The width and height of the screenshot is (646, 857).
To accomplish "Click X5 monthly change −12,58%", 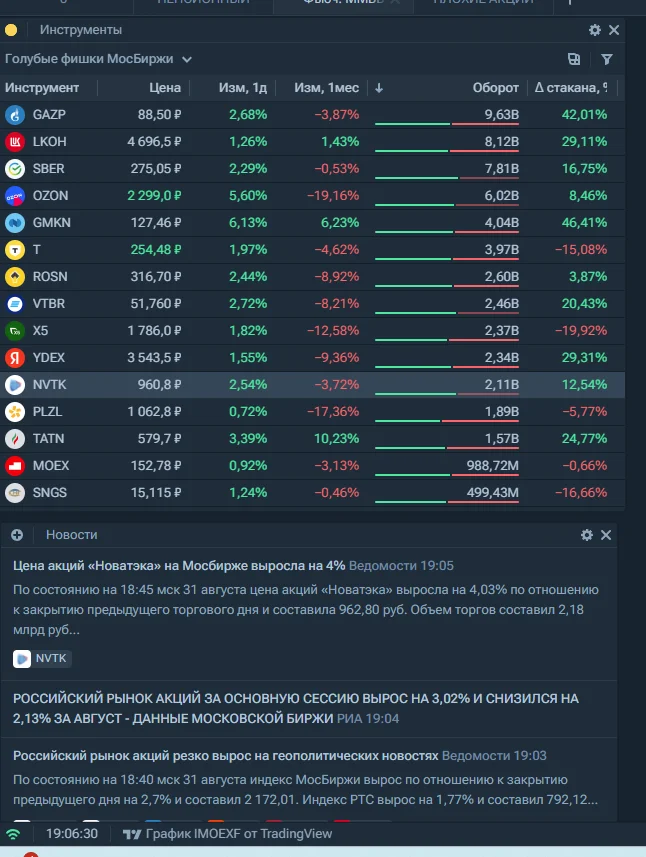I will coord(333,331).
